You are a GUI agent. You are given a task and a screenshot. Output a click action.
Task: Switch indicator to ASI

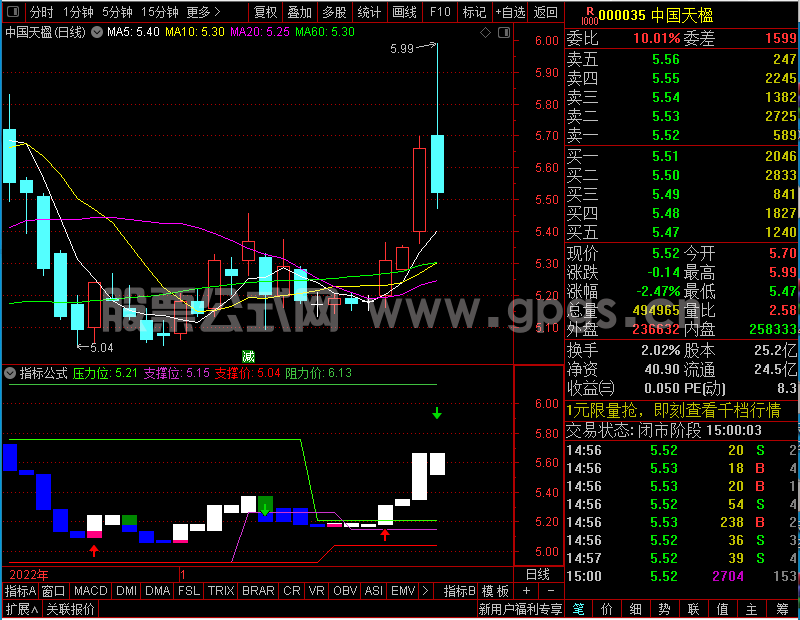374,591
